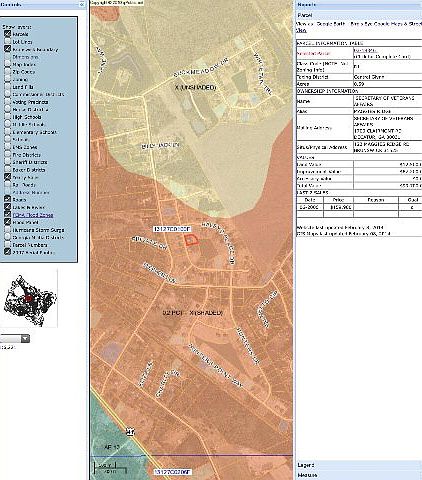This screenshot has width=422, height=480.
Task: Collapse the Controls panel with the double-arrow icon
Action: point(82,5)
